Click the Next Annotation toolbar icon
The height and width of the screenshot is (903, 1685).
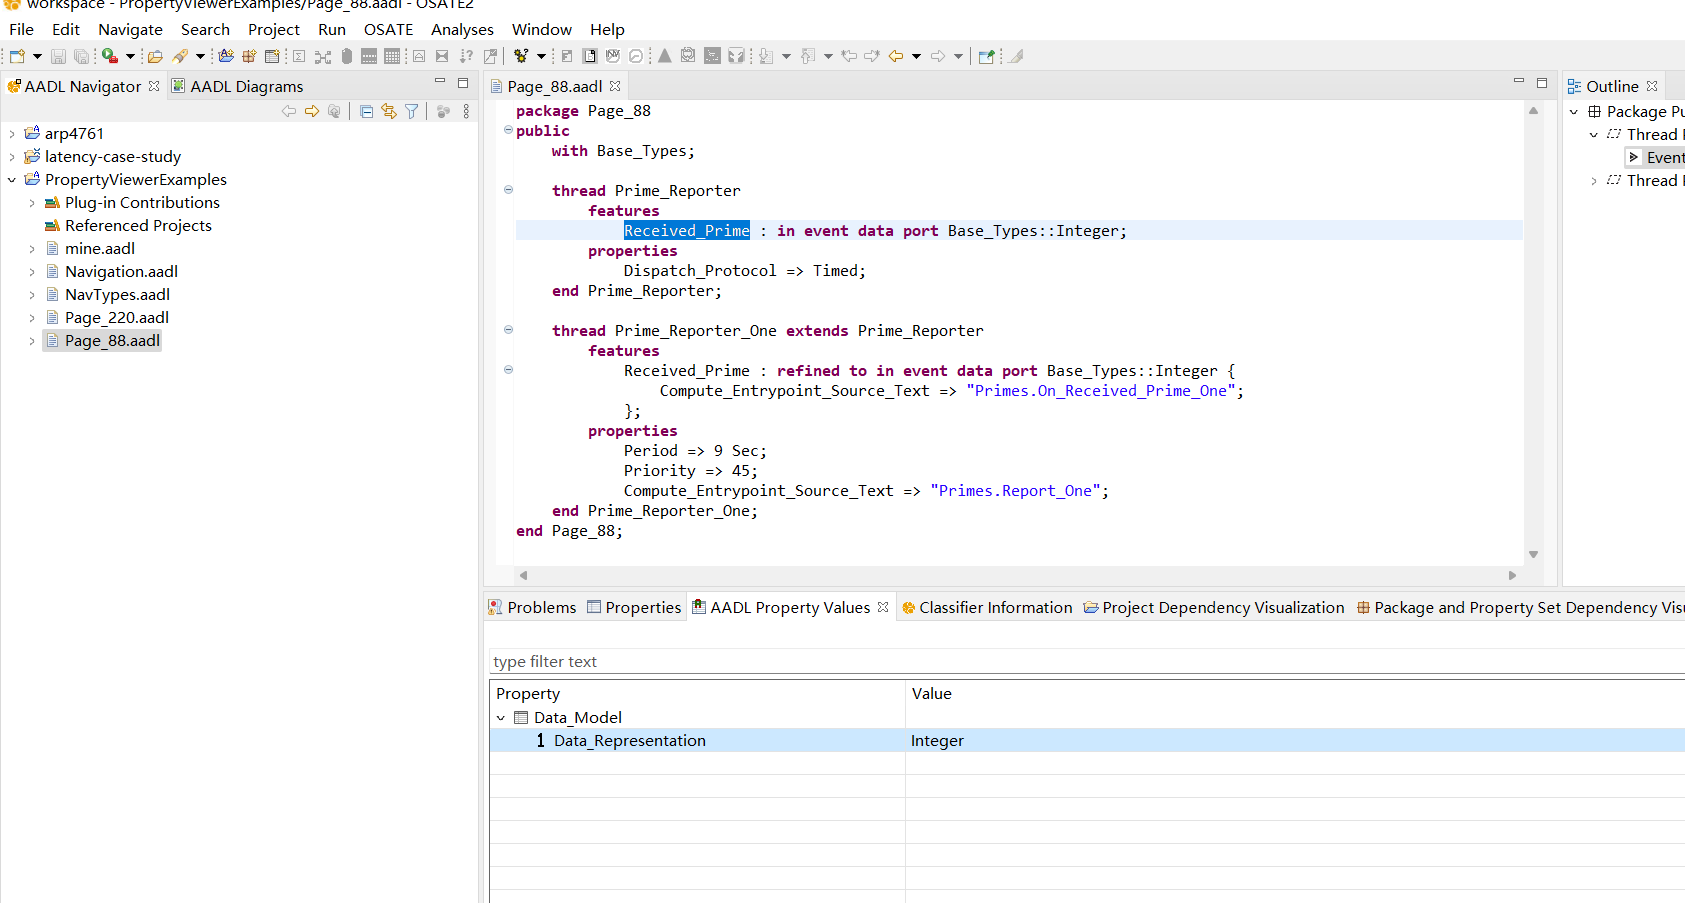point(766,56)
